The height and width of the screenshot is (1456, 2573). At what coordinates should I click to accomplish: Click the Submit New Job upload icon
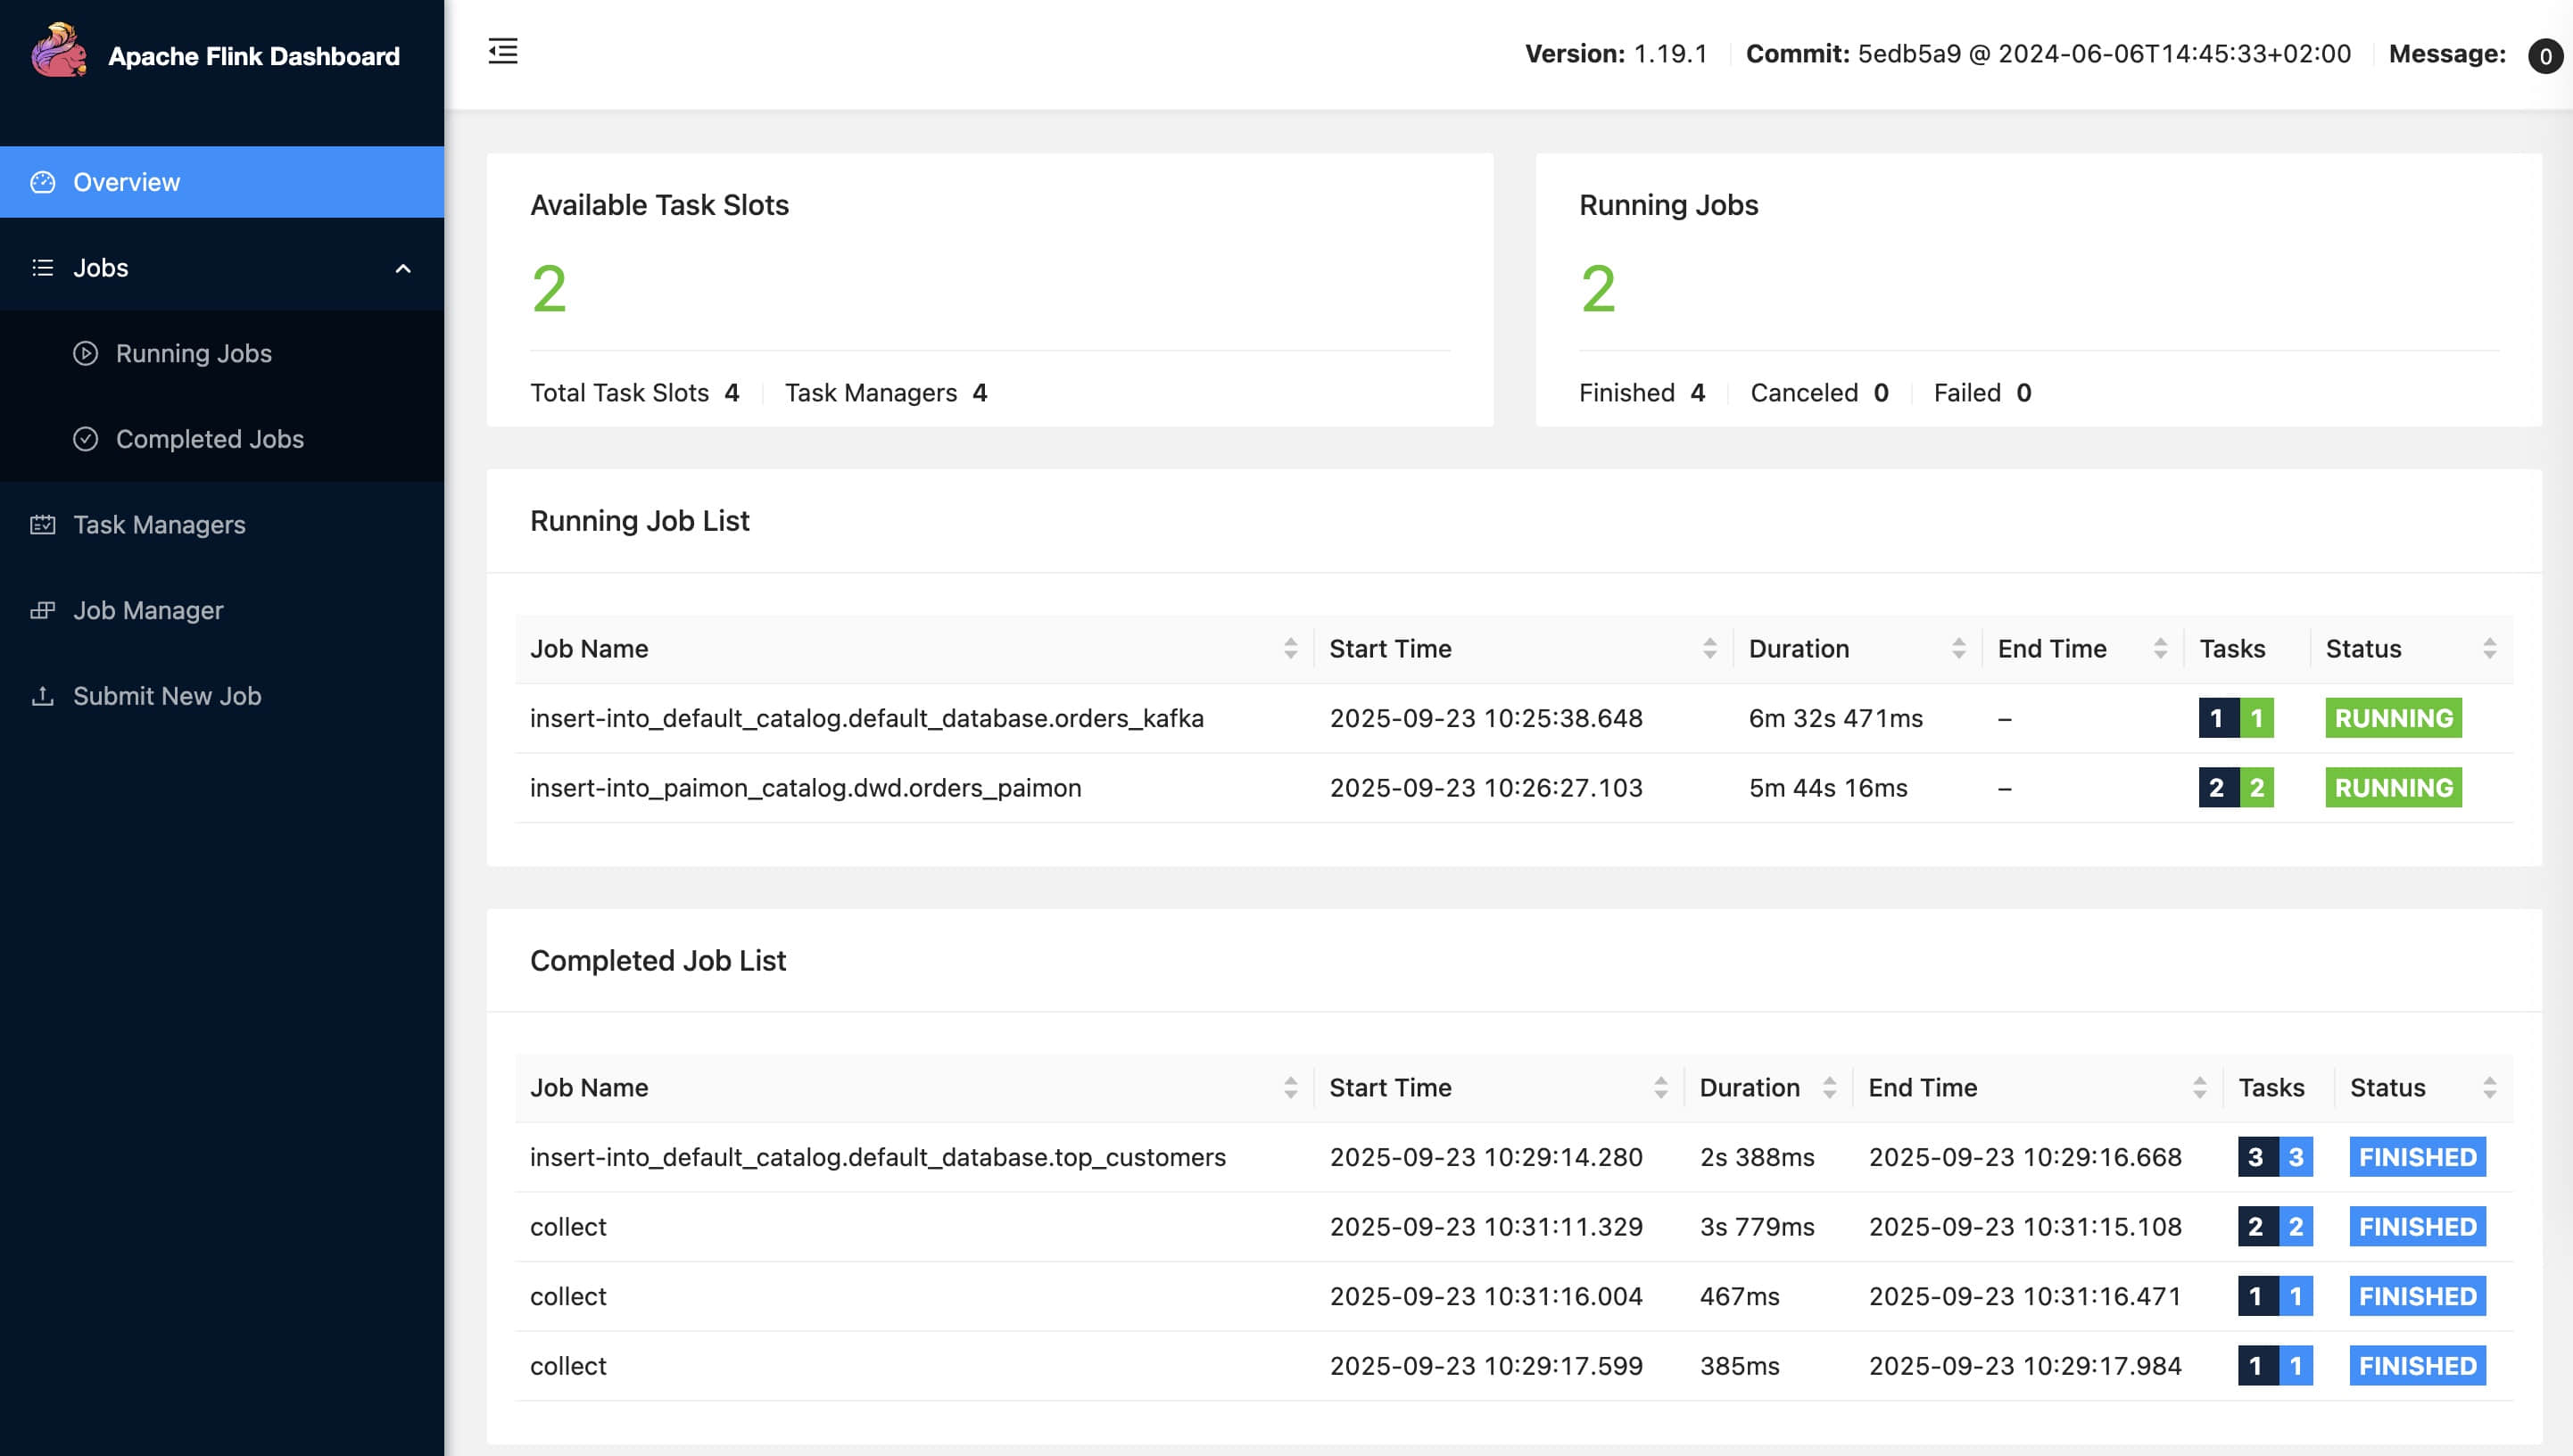pos(43,696)
